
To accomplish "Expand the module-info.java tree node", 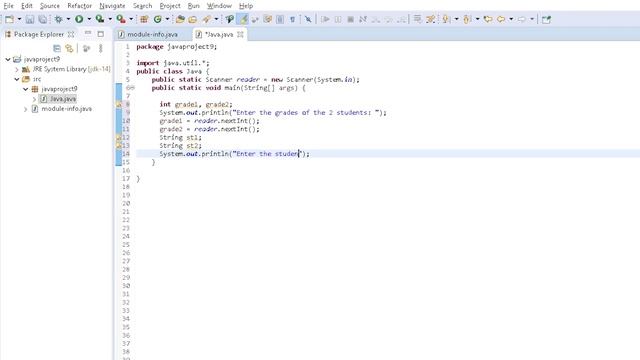I will point(25,109).
